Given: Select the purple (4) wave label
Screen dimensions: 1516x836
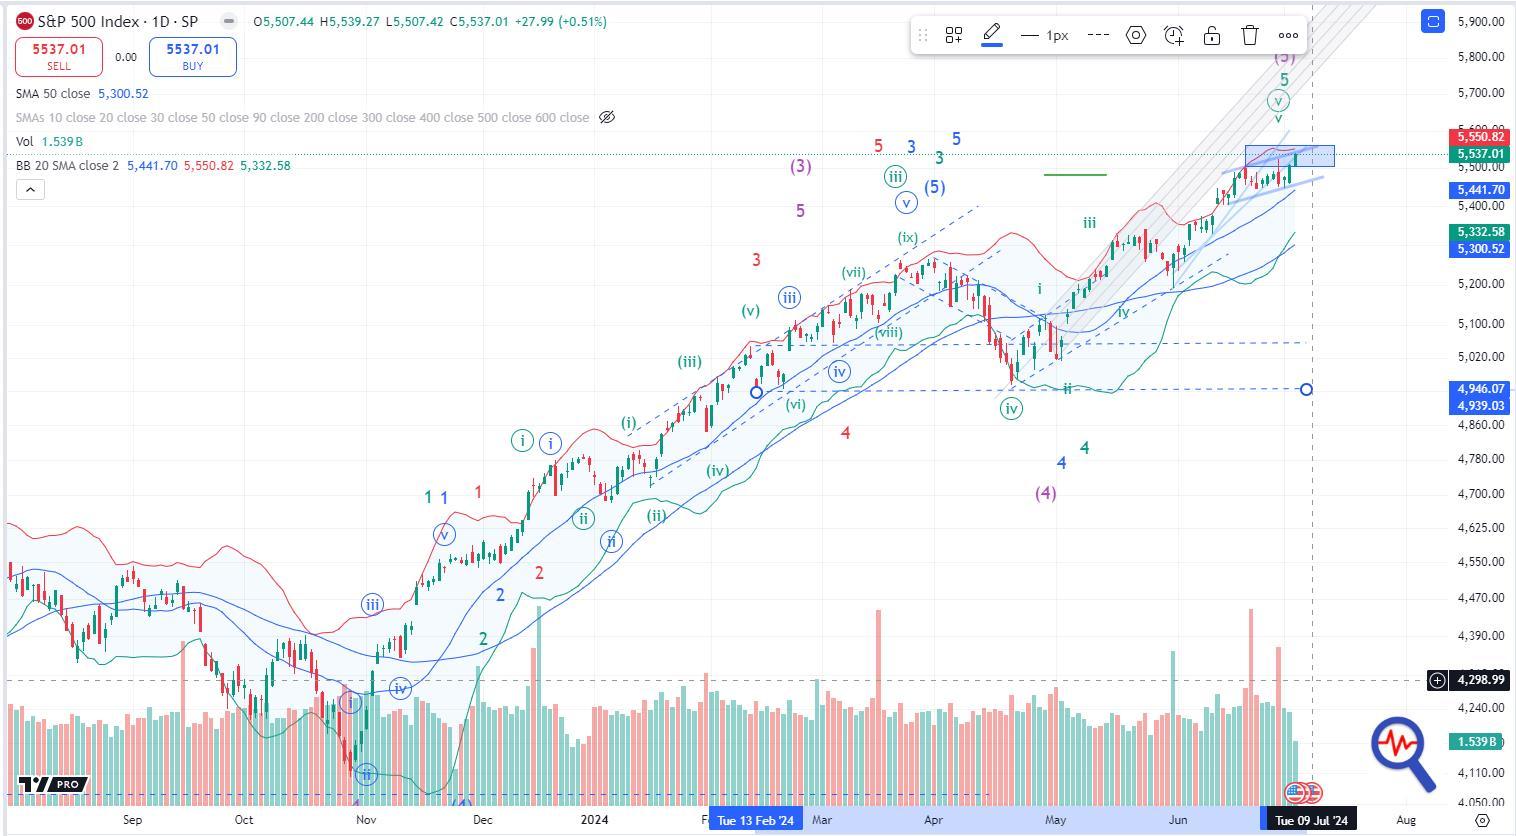Looking at the screenshot, I should click(x=1045, y=493).
